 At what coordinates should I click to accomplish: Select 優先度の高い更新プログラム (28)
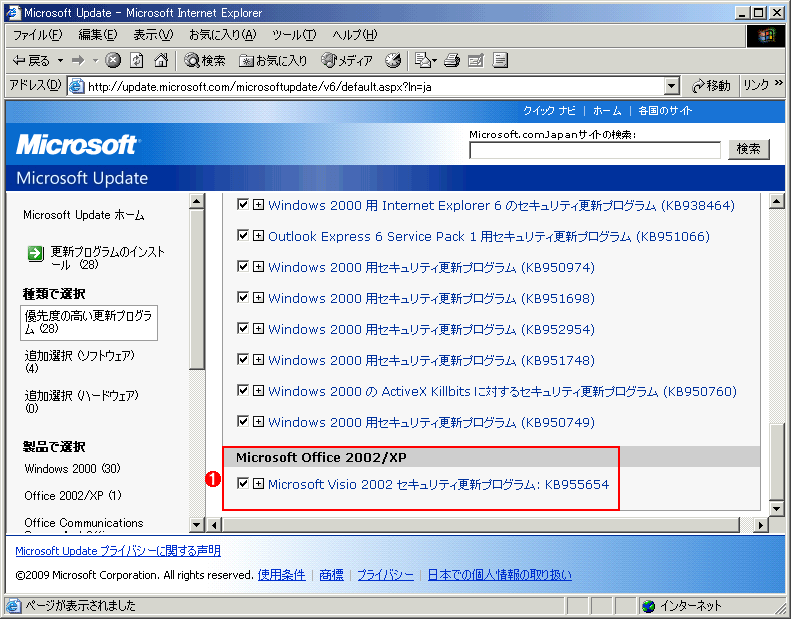pos(89,322)
